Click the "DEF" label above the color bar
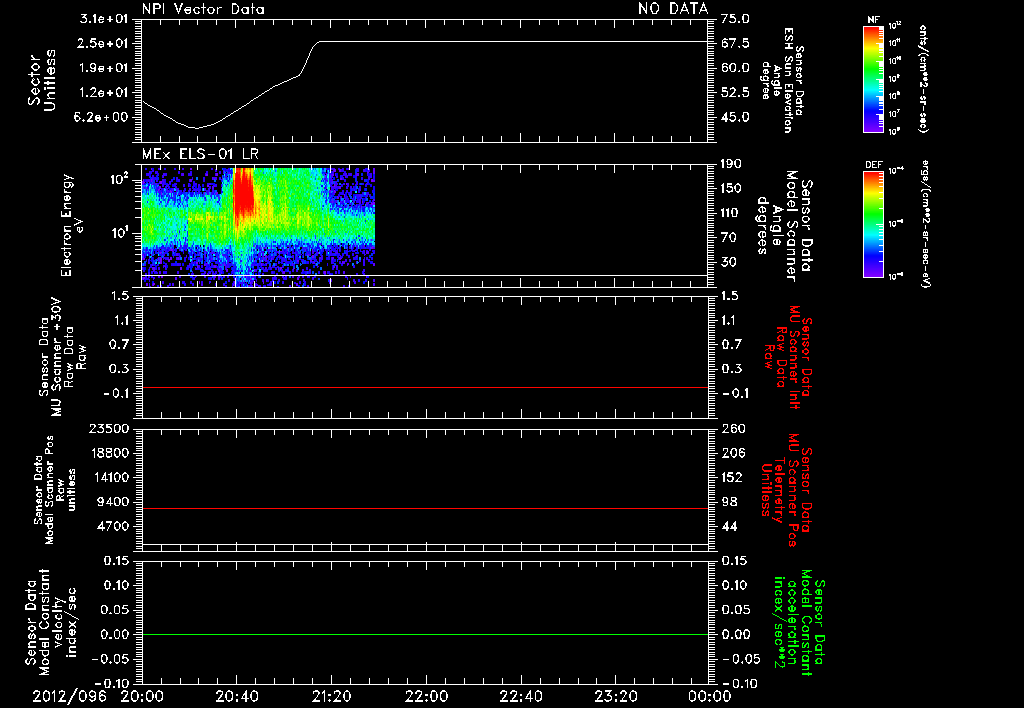 coord(873,165)
